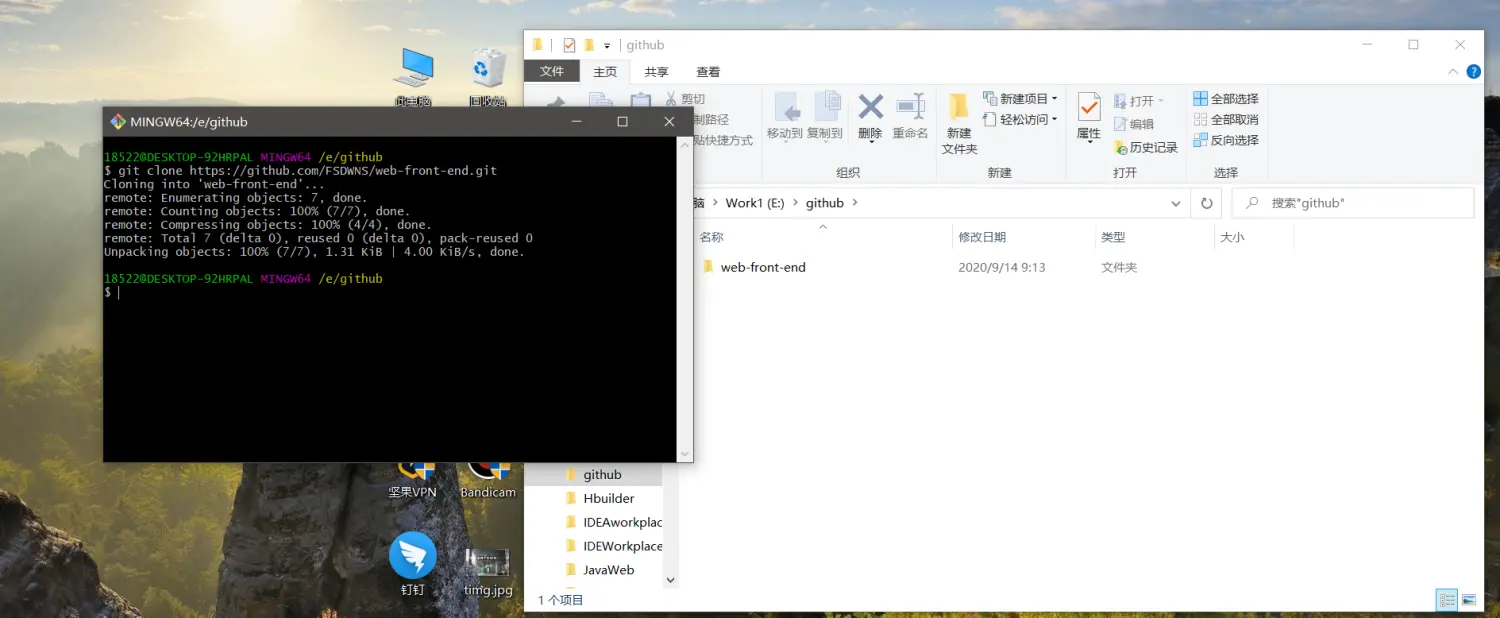
Task: Click Select all (全部选择) button
Action: (1226, 99)
